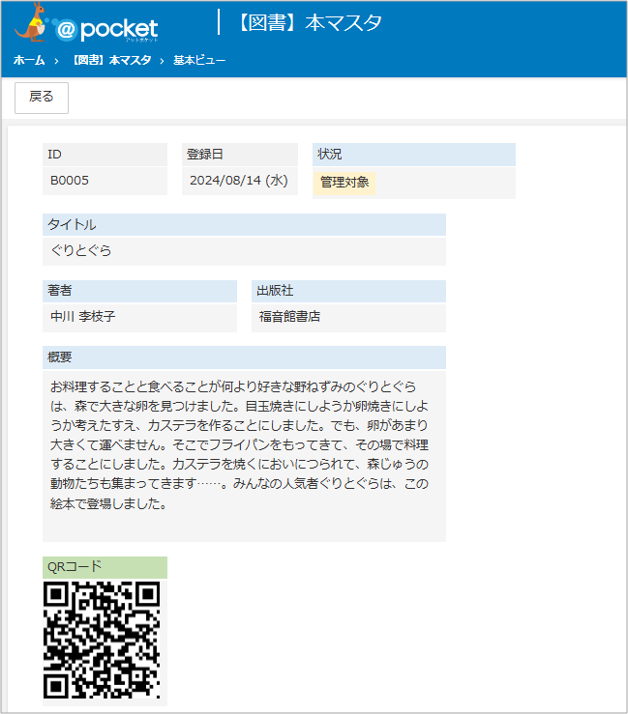Image resolution: width=628 pixels, height=714 pixels.
Task: Click the QR code image
Action: 102,640
